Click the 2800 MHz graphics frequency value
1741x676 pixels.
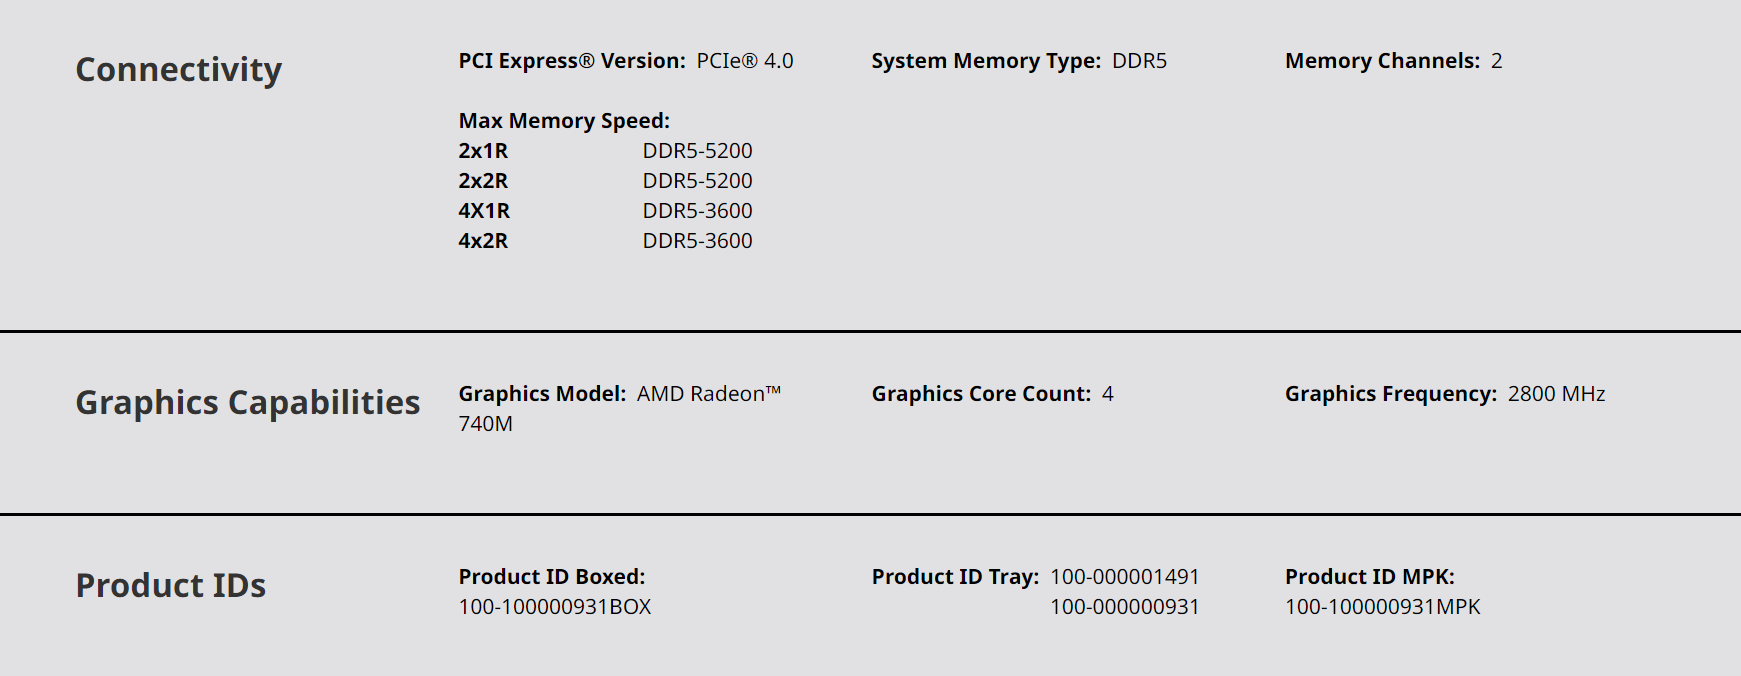point(1556,394)
